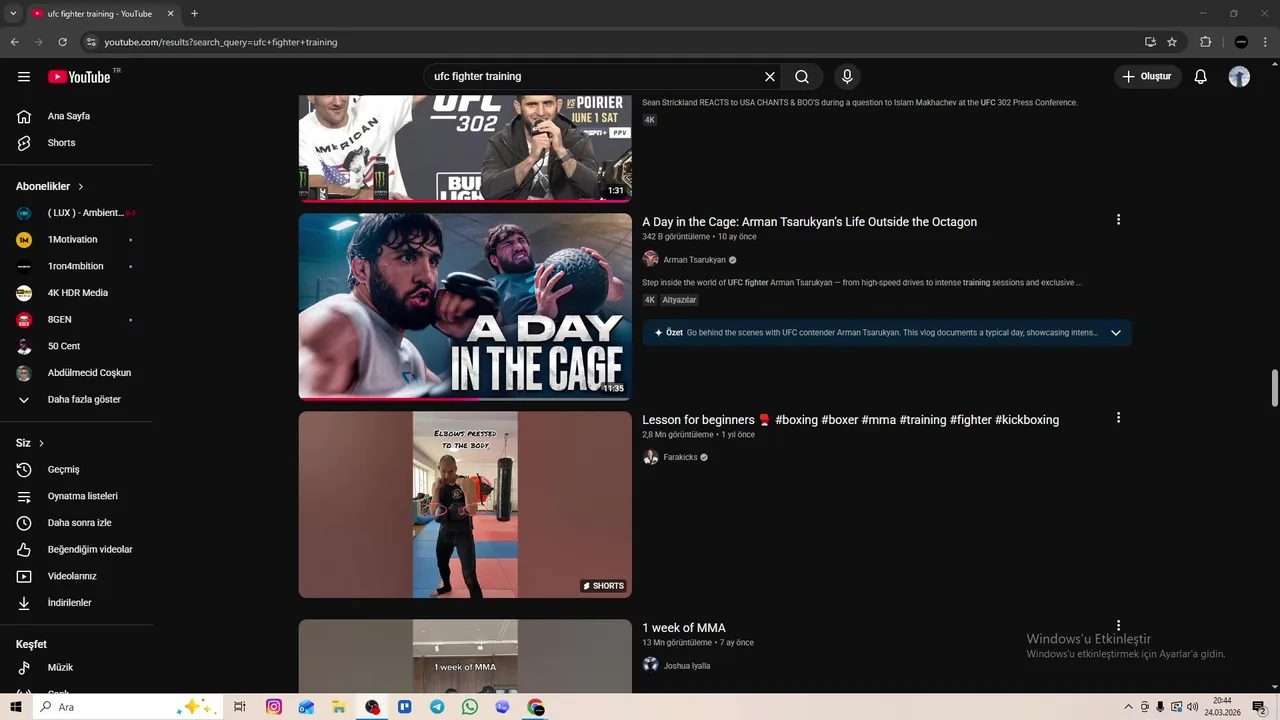
Task: Open more options for A Day in the Cage
Action: tap(1118, 220)
